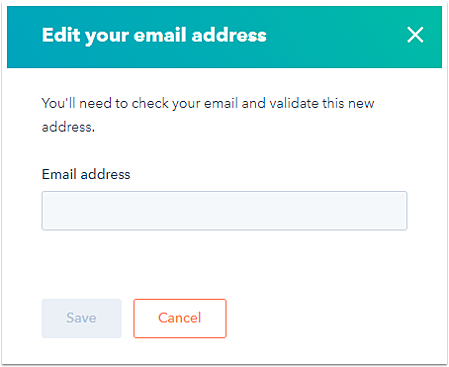
Task: Dismiss the dialog with the white X icon
Action: coord(415,35)
